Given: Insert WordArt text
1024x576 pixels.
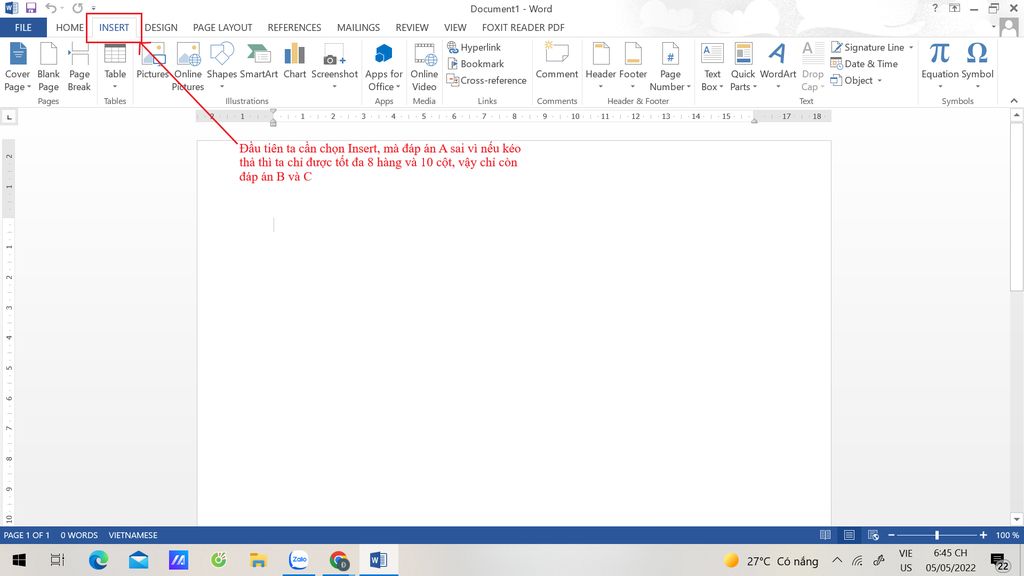Looking at the screenshot, I should click(778, 67).
